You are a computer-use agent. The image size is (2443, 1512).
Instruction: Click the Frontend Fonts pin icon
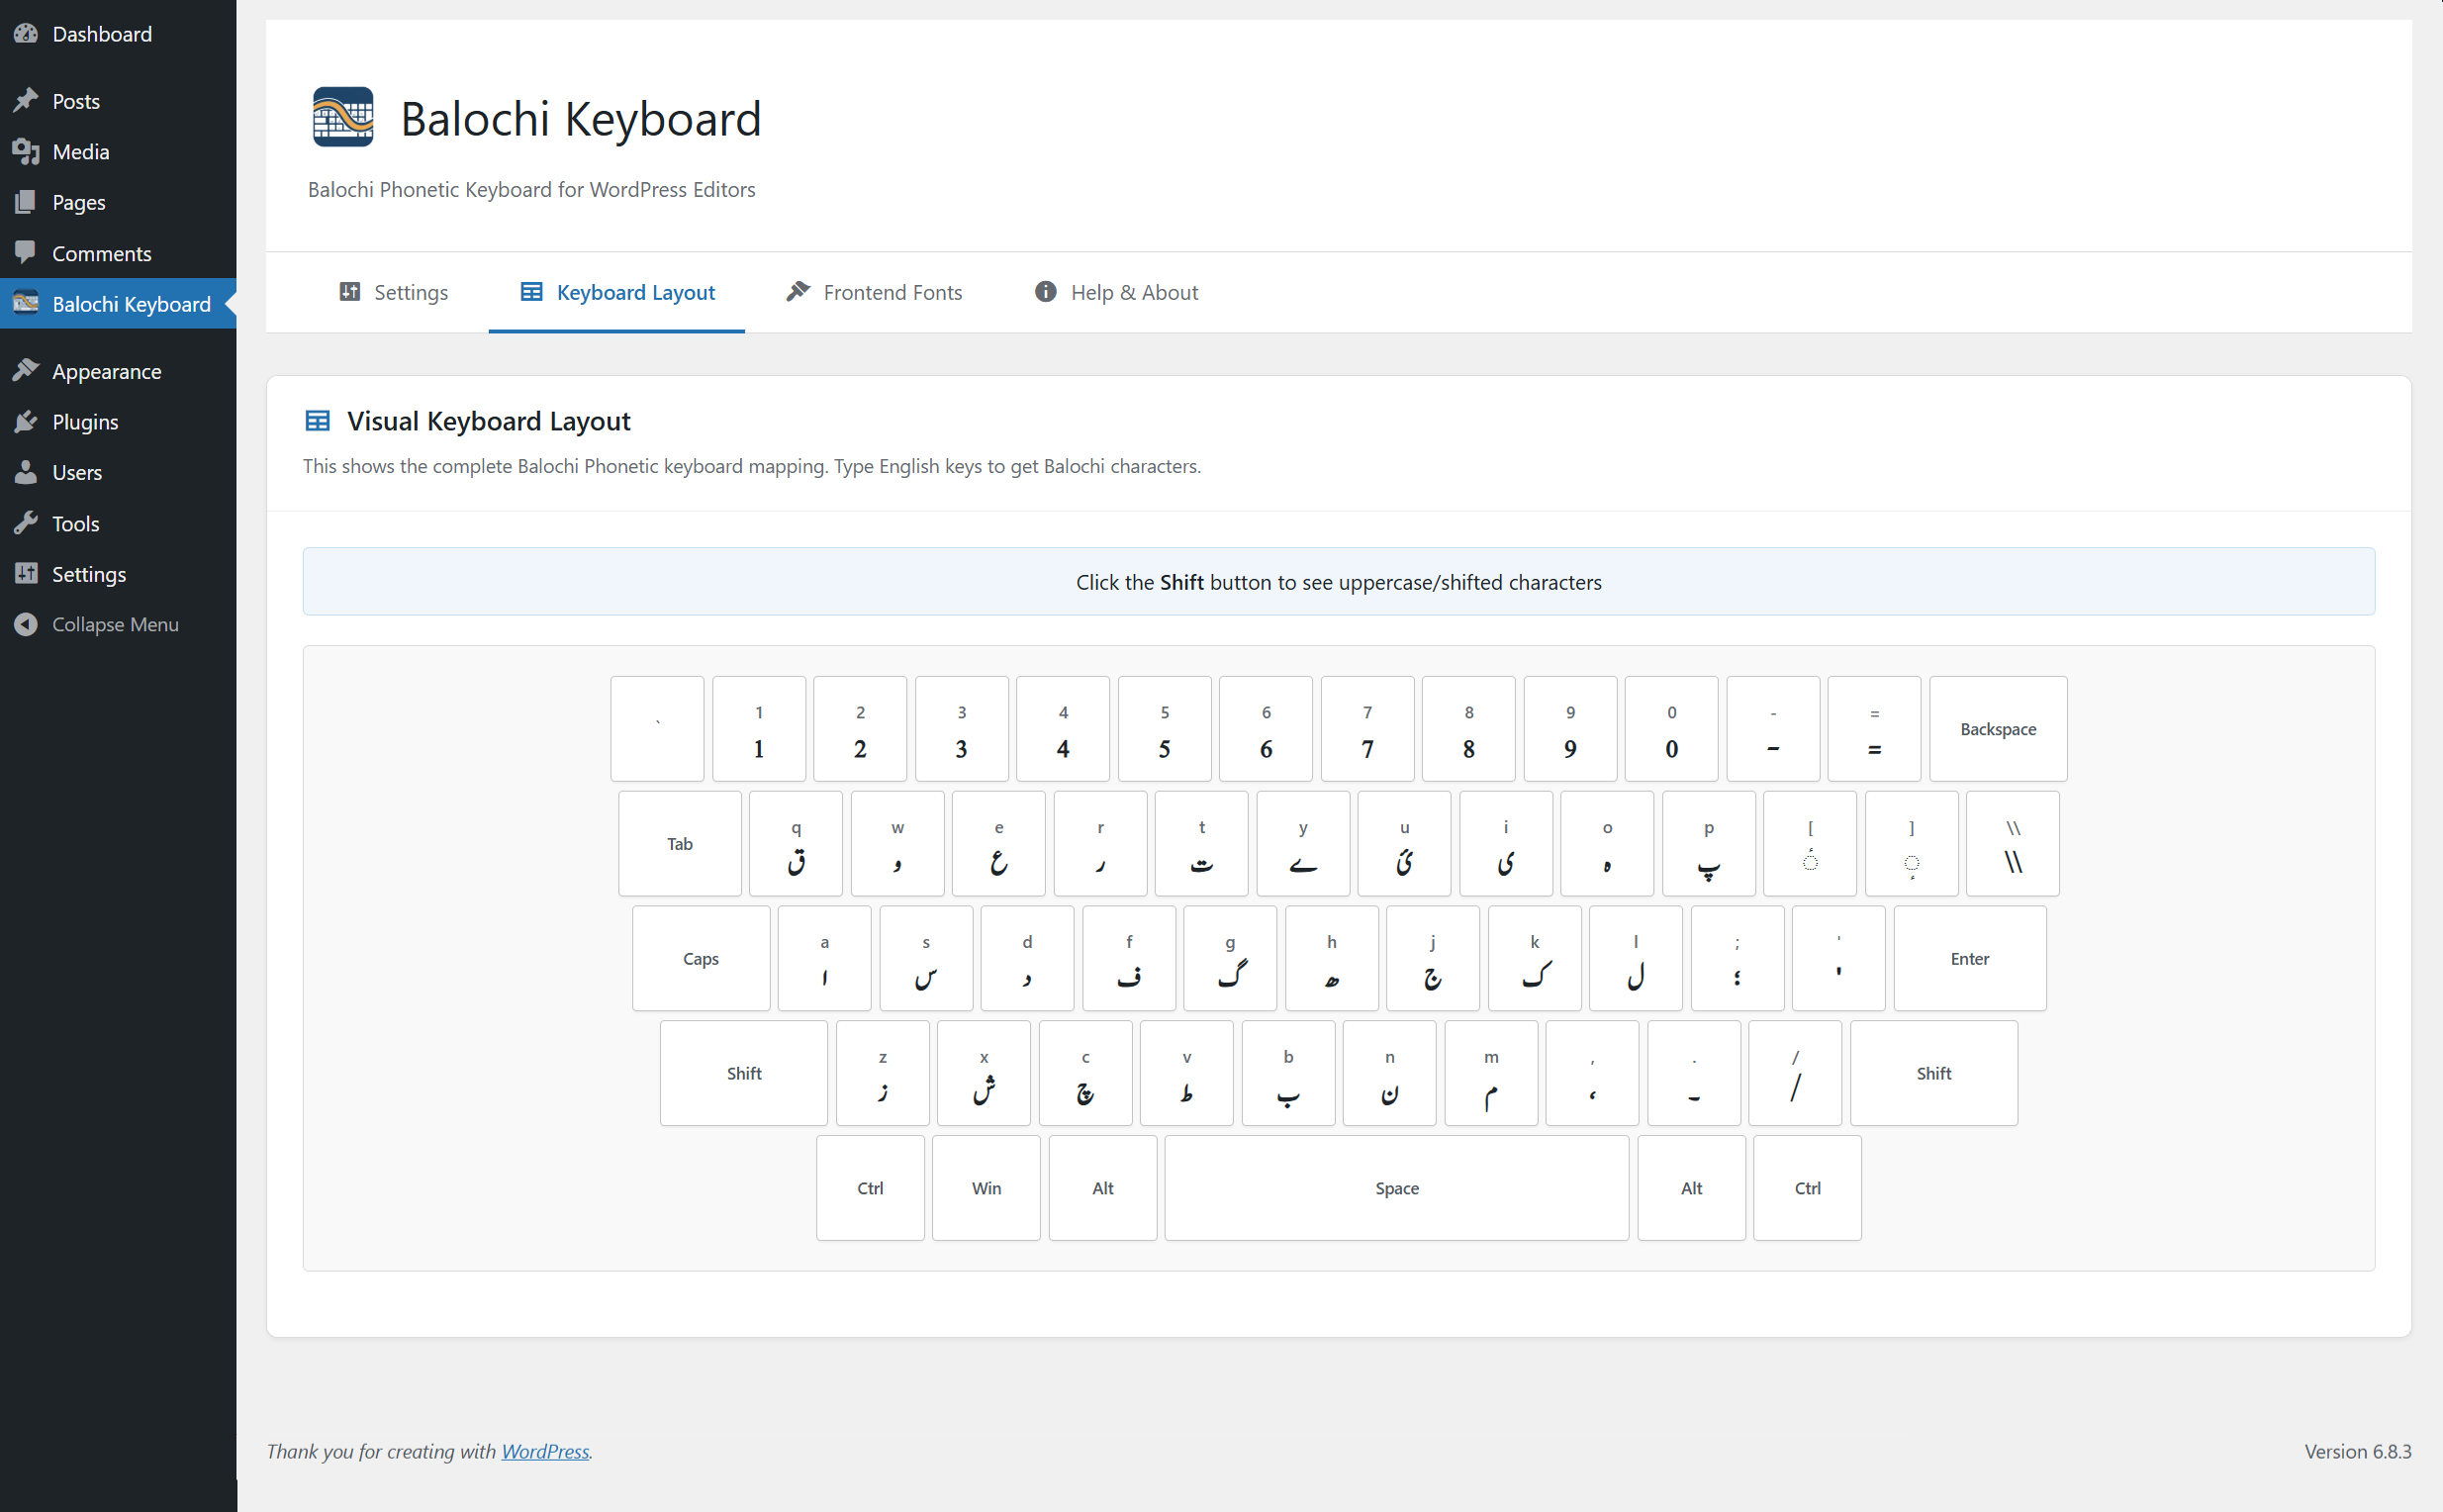click(797, 292)
